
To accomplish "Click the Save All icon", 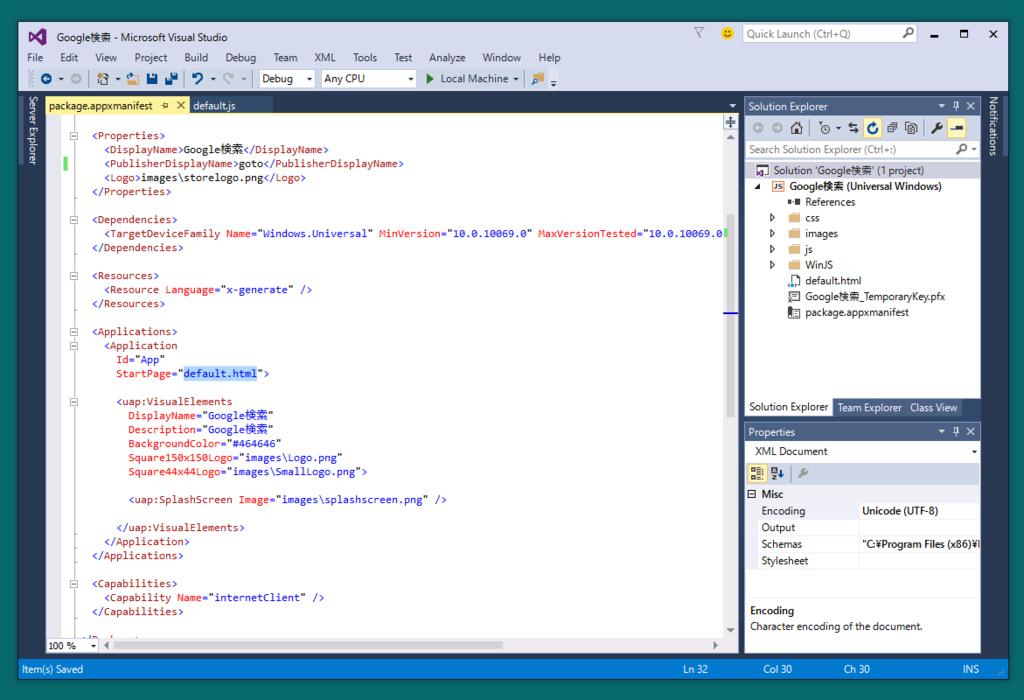I will coord(171,78).
